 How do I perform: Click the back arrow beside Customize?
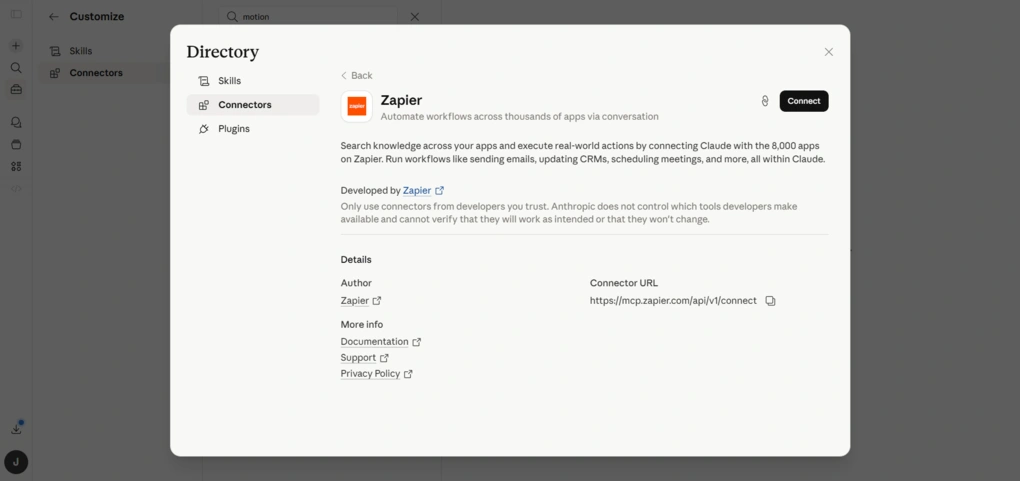tap(54, 17)
